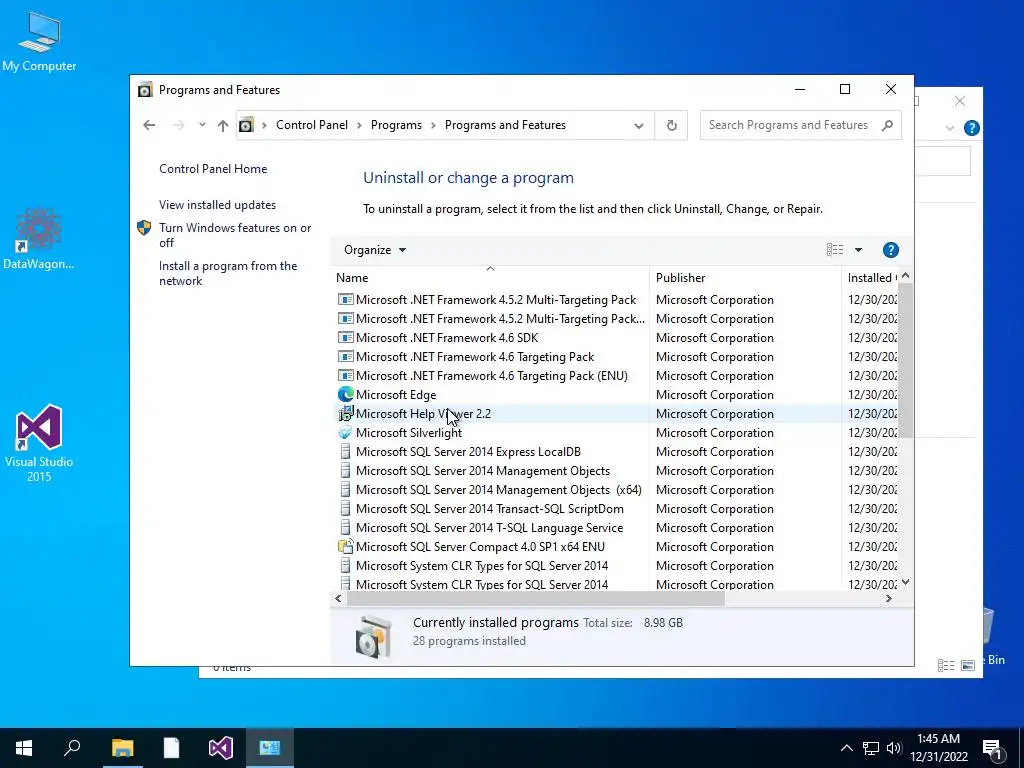Launch Visual Studio 2015 desktop shortcut

pos(39,443)
